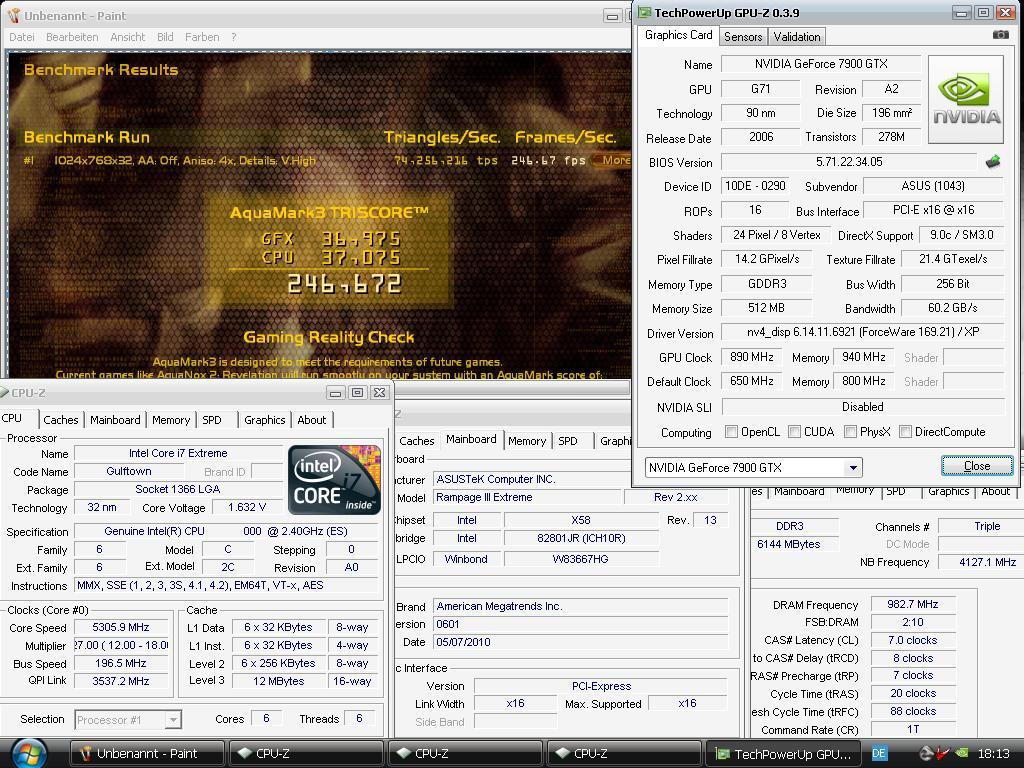
Task: Open the Bearbeiten menu in Paint
Action: (x=72, y=37)
